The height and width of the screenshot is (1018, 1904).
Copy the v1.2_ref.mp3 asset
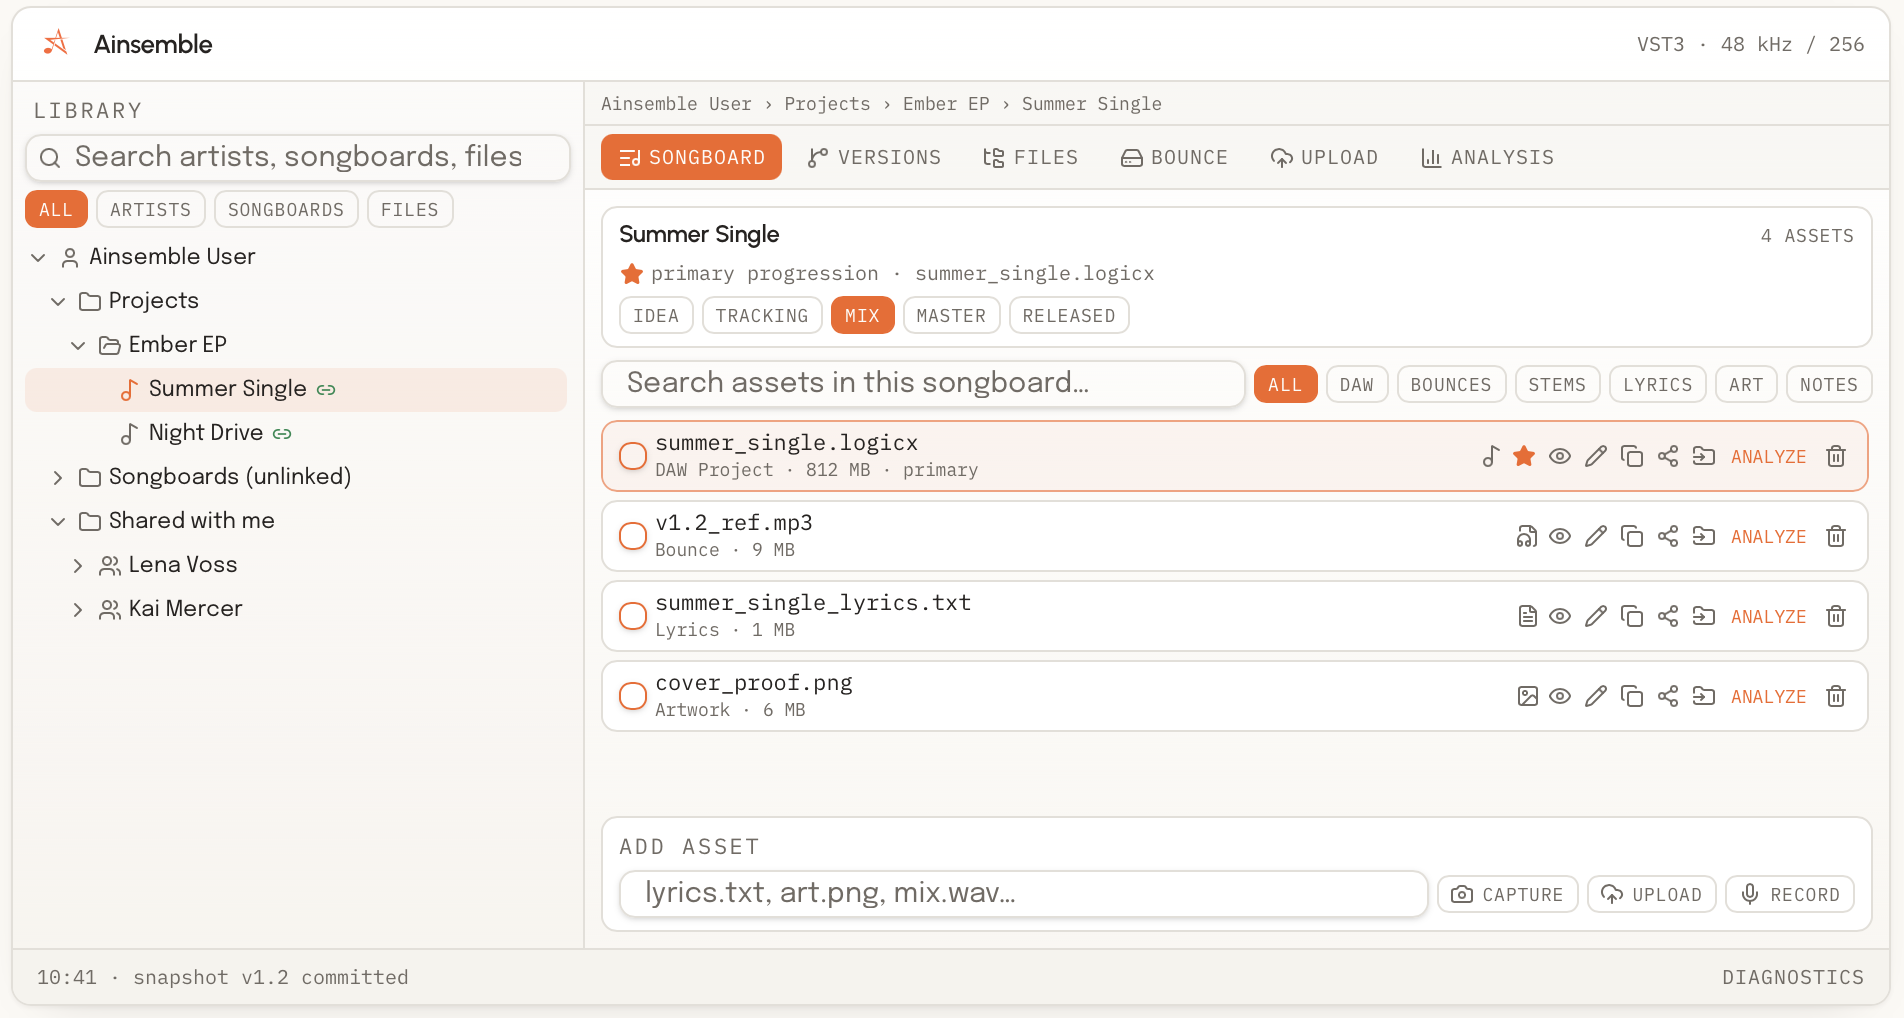1632,537
